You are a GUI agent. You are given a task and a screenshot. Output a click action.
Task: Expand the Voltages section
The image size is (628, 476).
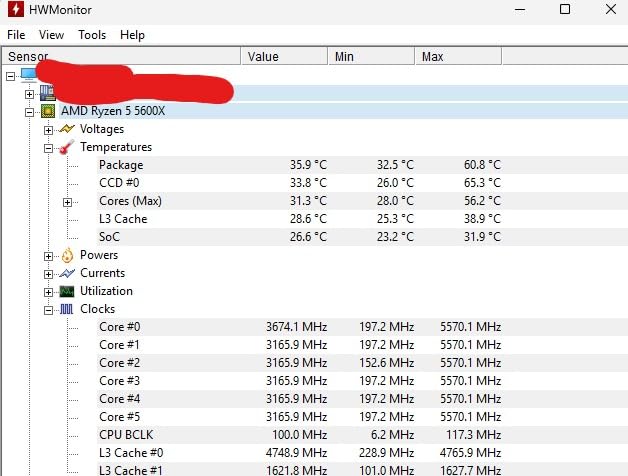[x=48, y=130]
